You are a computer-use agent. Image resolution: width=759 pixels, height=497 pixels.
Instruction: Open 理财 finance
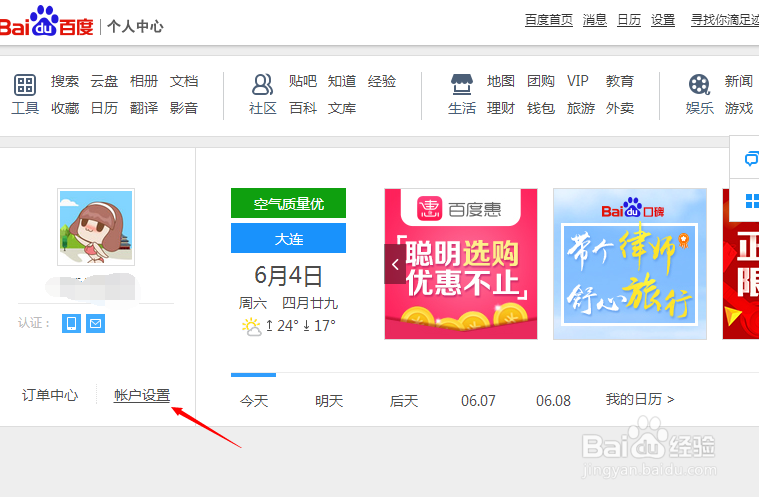[x=501, y=108]
